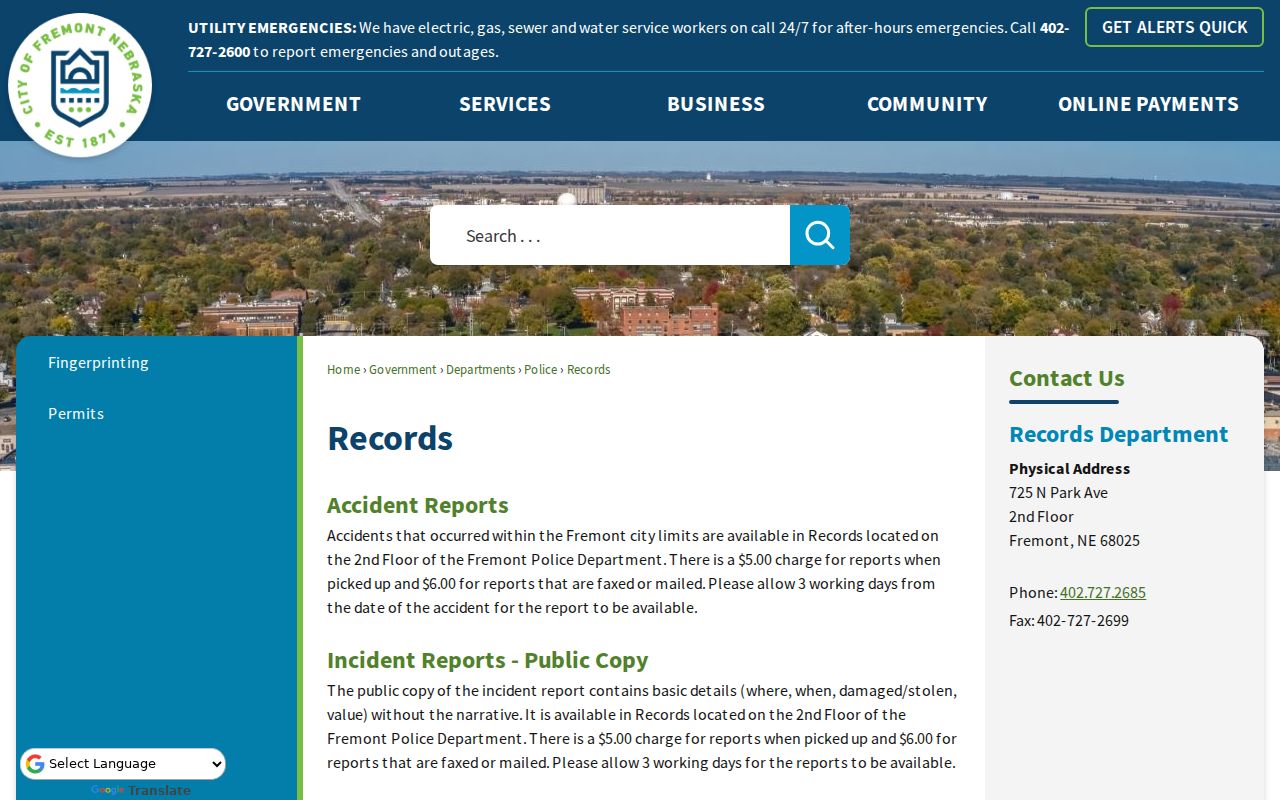This screenshot has width=1280, height=800.
Task: Click into the Search input field
Action: click(x=610, y=235)
